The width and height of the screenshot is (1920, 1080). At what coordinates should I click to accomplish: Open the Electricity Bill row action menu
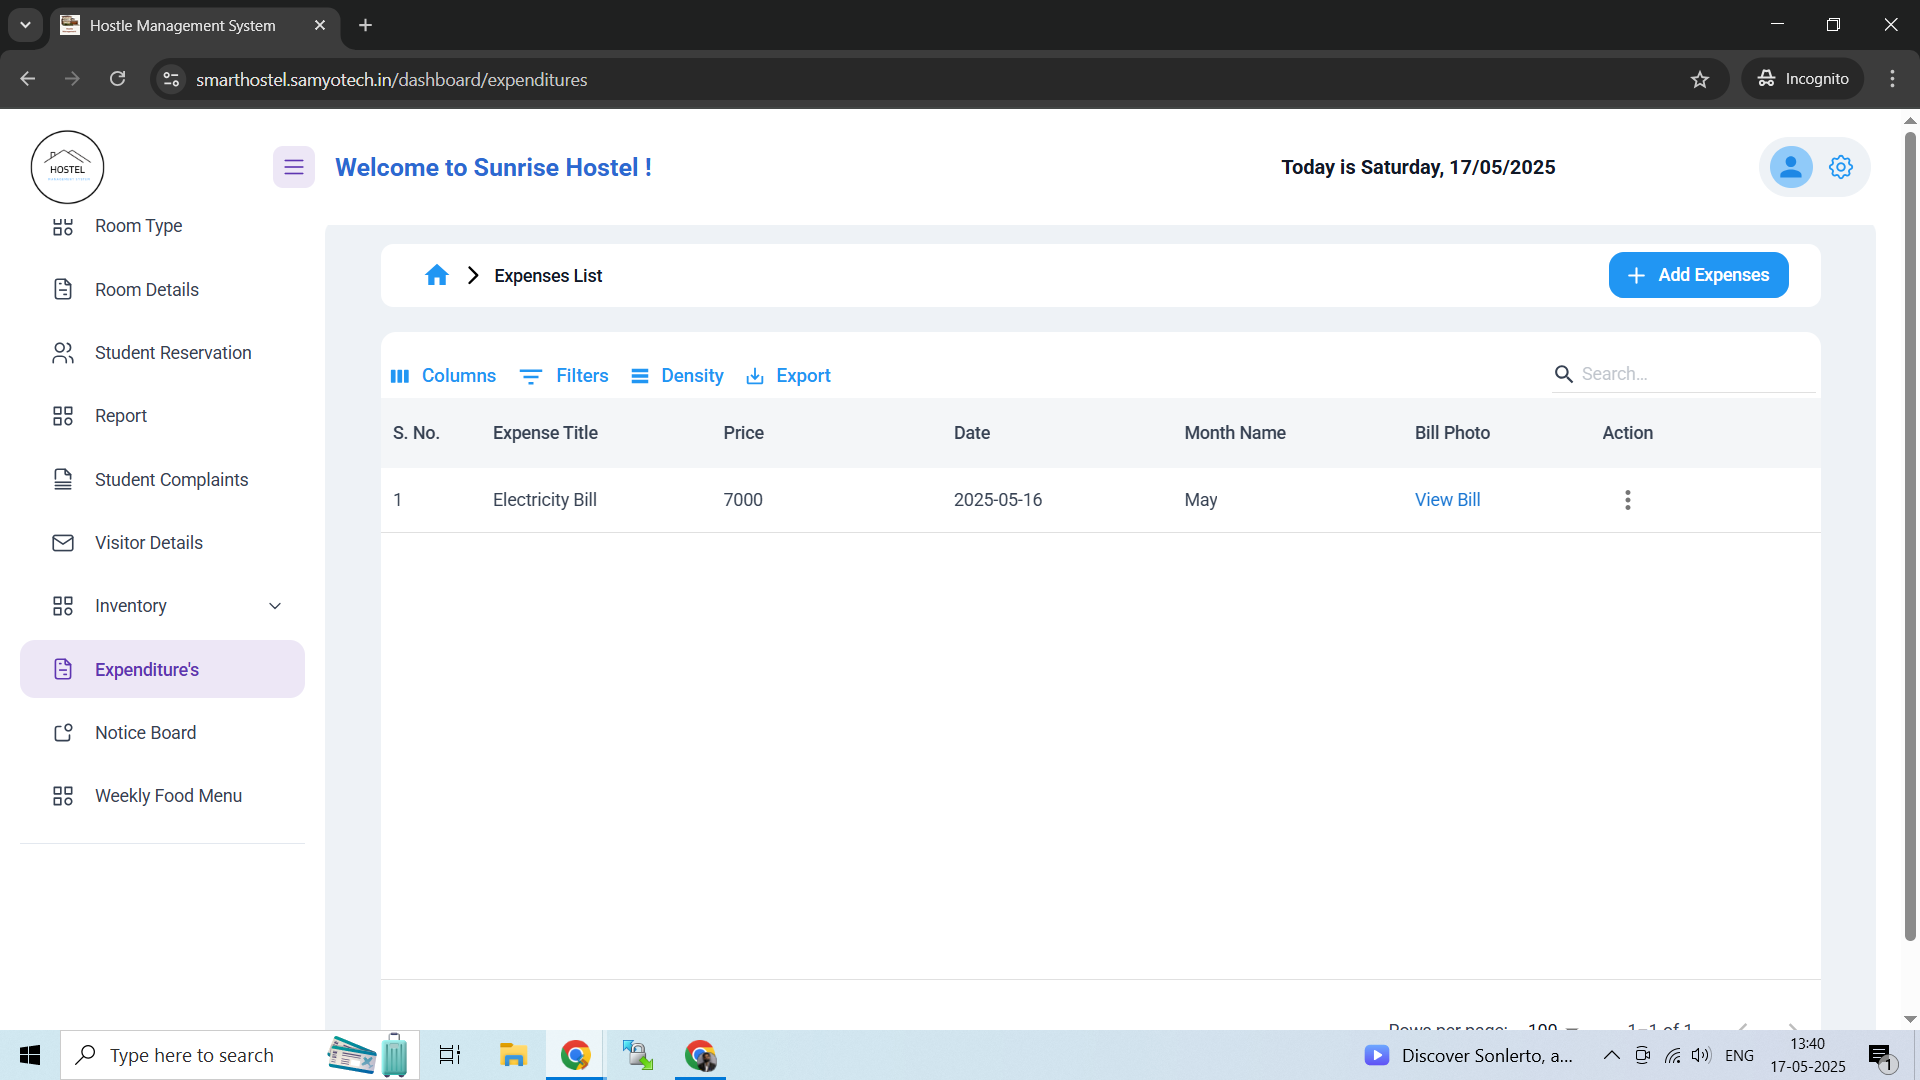1627,500
